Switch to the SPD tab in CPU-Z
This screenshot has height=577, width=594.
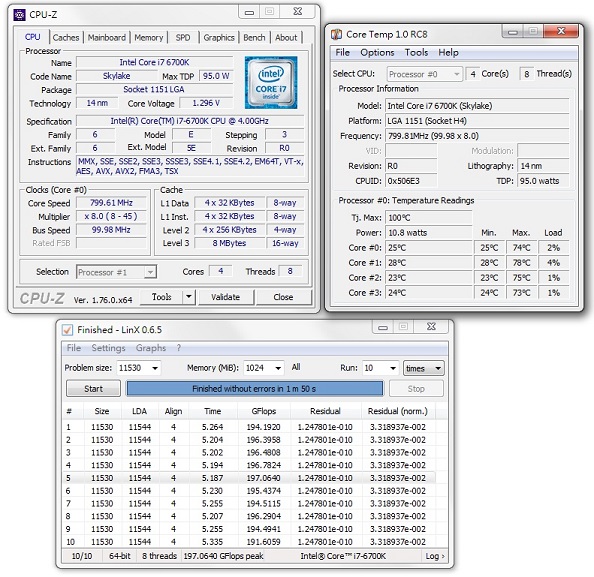click(183, 38)
